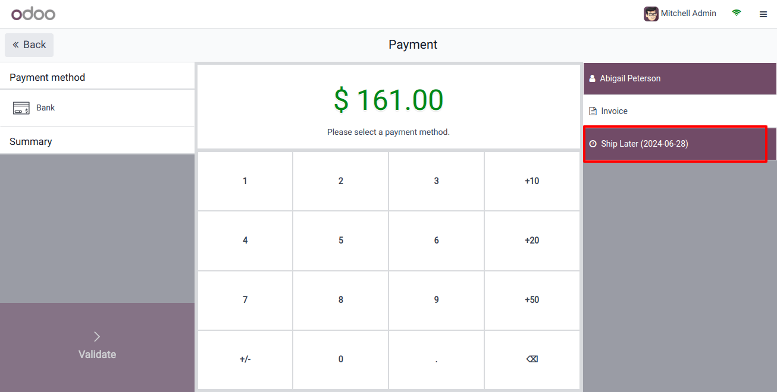Select the Bank payment method
777x392 pixels.
tap(97, 108)
